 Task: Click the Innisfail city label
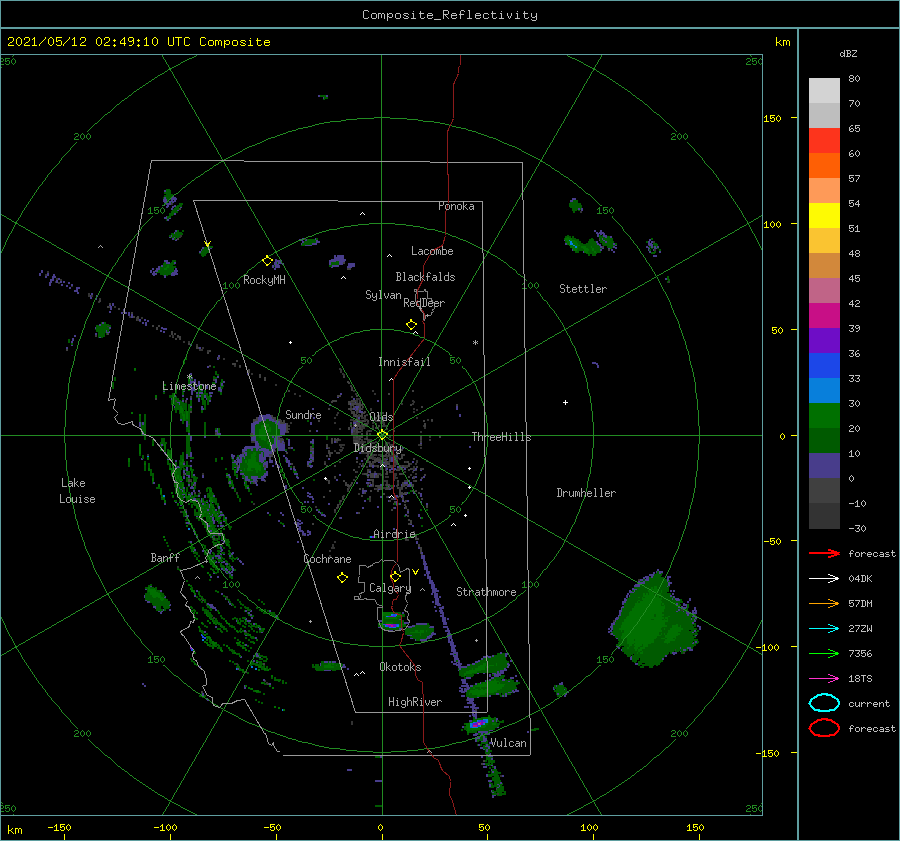[x=404, y=362]
